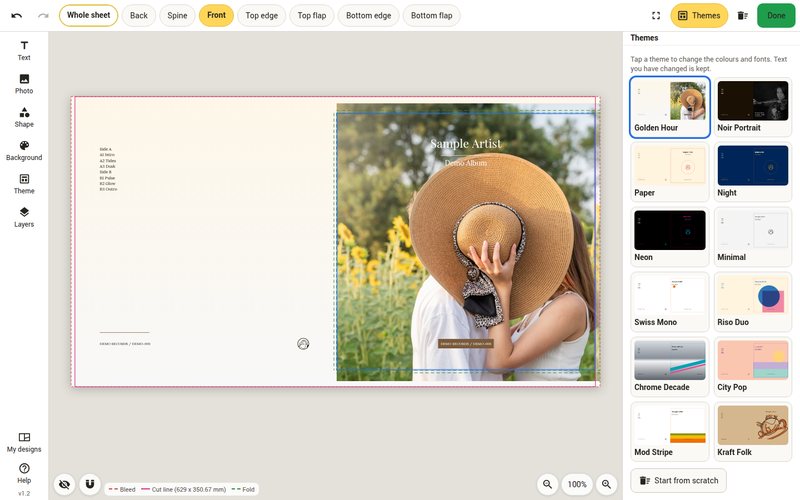
Task: Apply the Mod Stripe theme
Action: [x=669, y=432]
